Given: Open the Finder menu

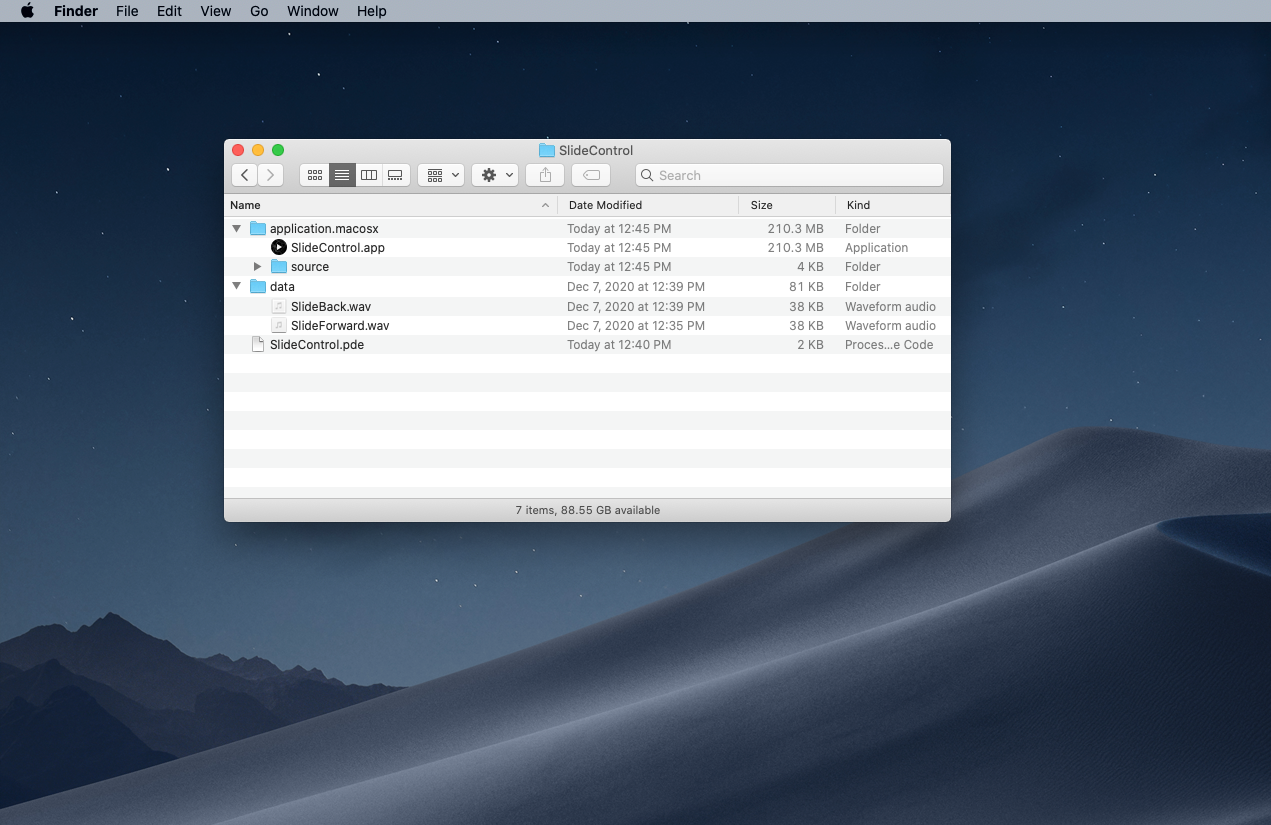Looking at the screenshot, I should [76, 11].
